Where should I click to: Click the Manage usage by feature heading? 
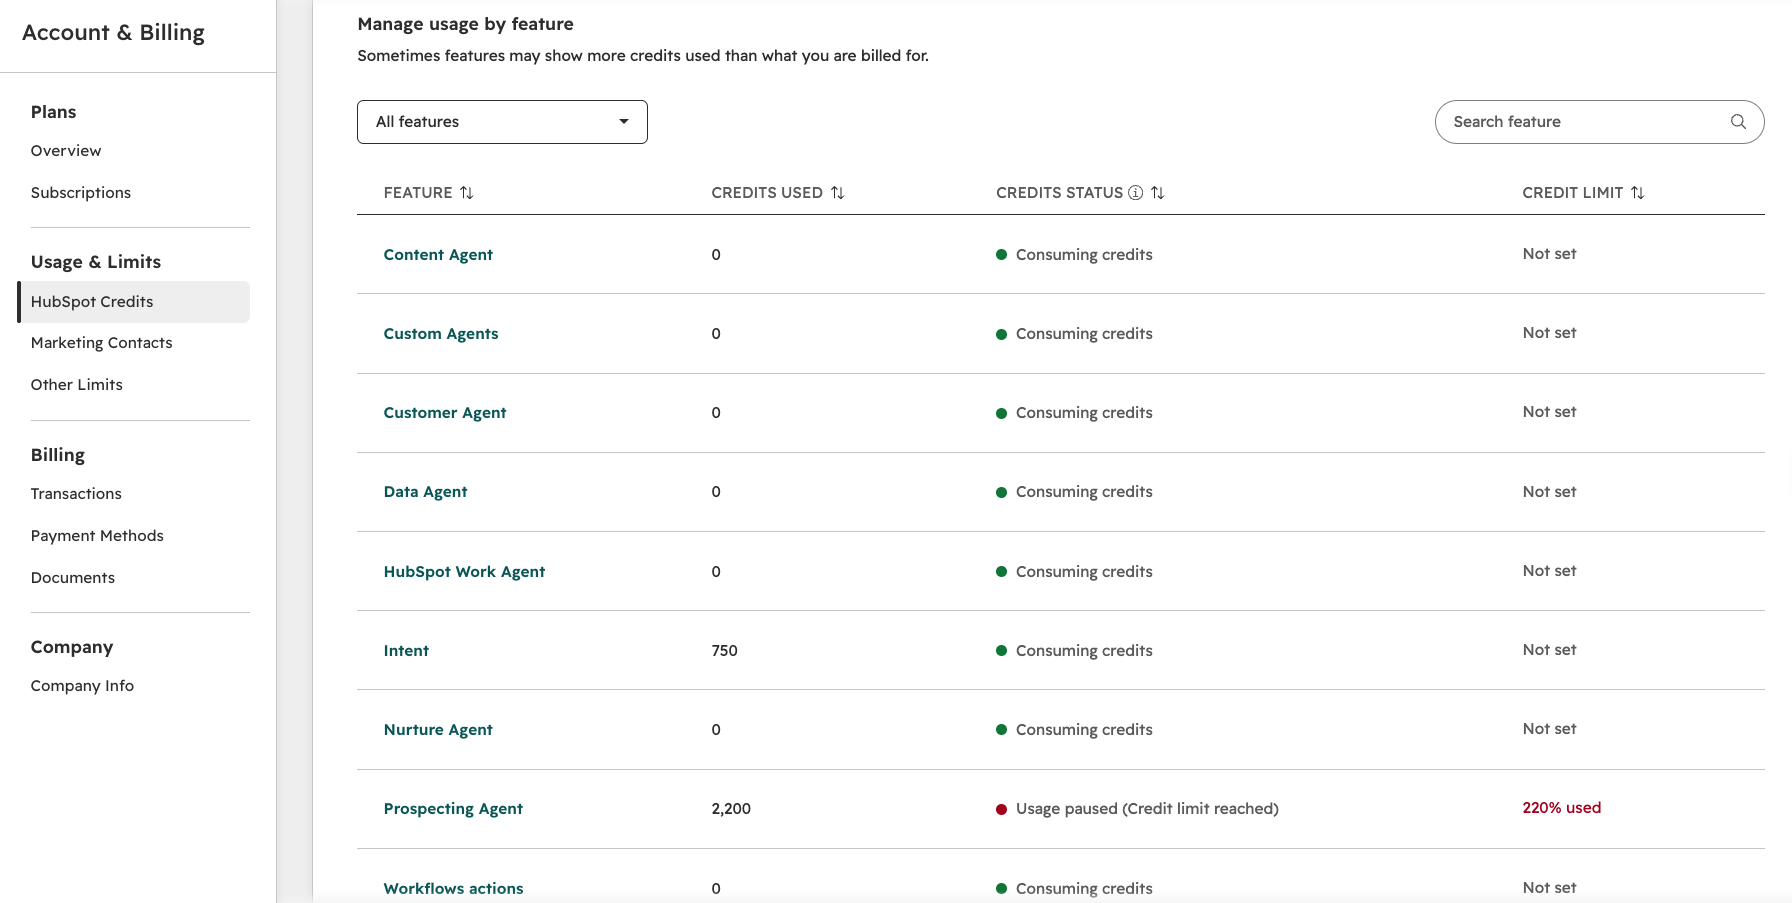pyautogui.click(x=465, y=24)
